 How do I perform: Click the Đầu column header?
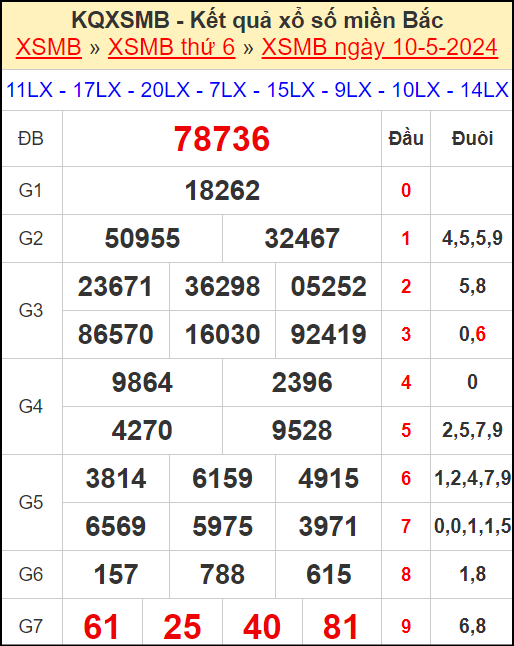tap(406, 138)
